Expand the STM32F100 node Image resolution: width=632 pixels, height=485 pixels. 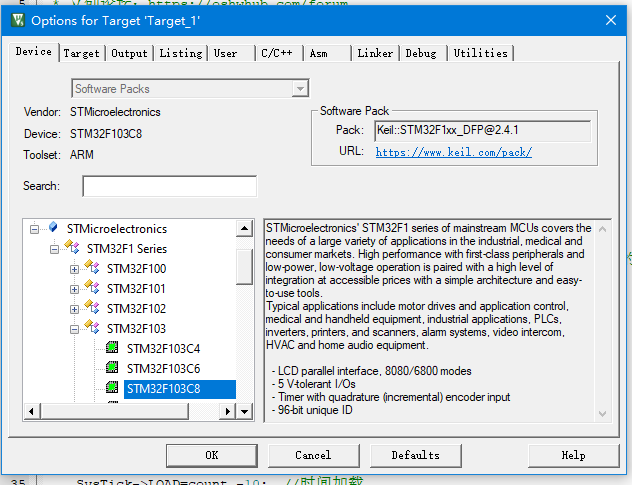[75, 269]
